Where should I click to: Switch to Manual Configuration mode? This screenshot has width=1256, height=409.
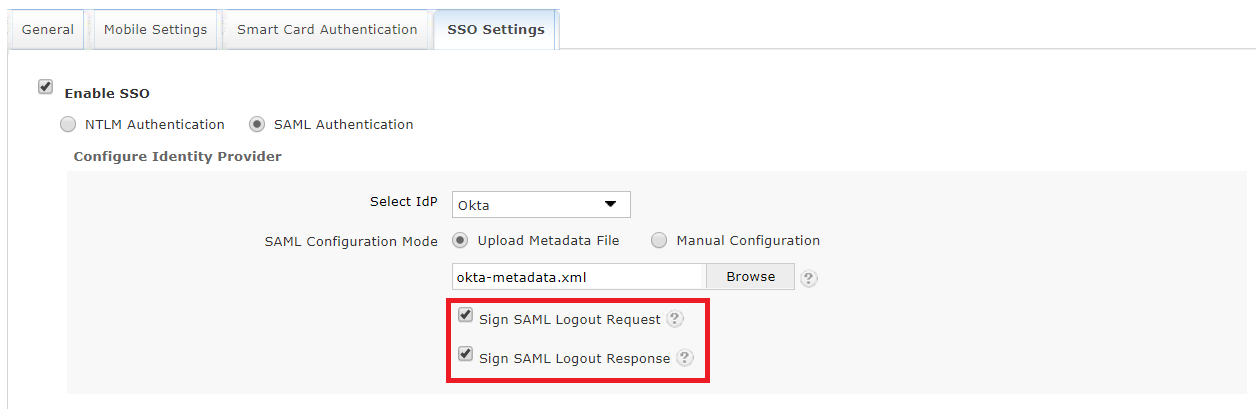[660, 240]
